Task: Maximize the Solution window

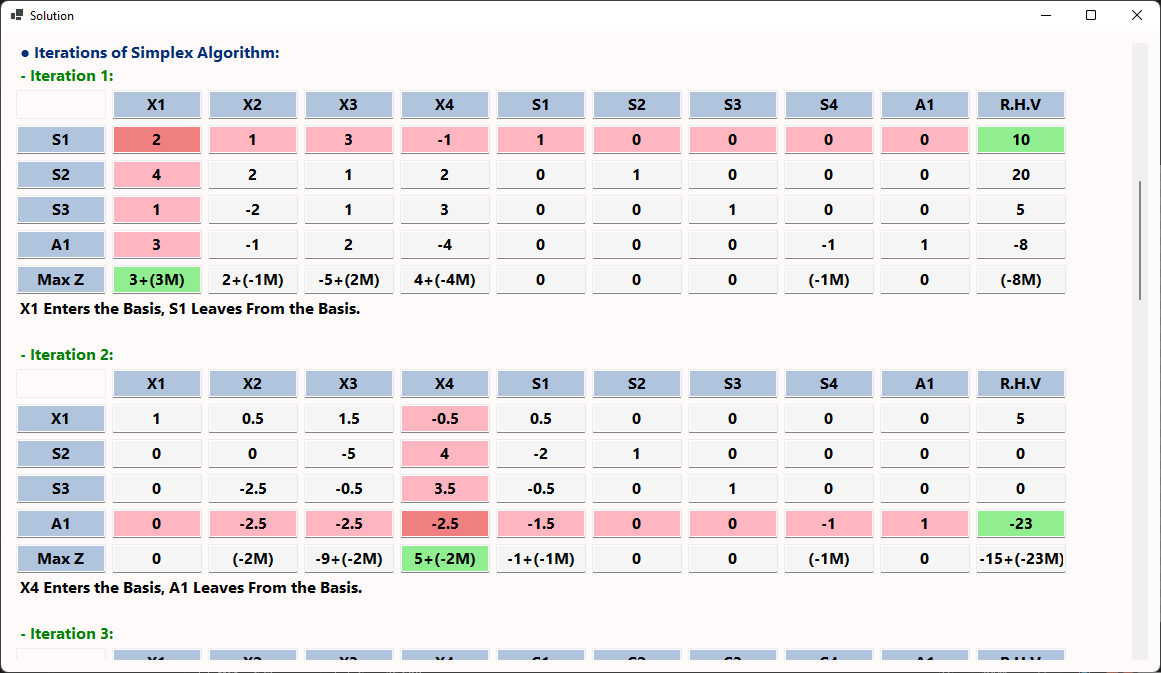Action: tap(1091, 15)
